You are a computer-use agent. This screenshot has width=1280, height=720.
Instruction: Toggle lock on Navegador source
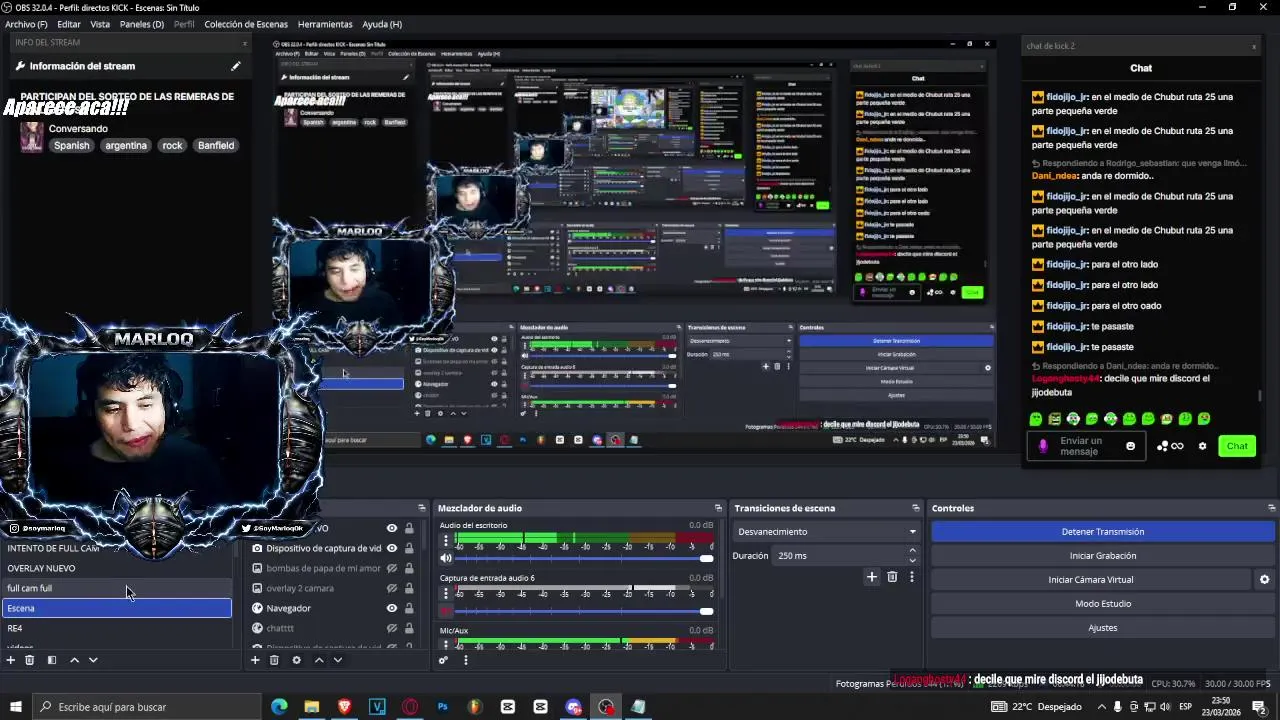409,608
